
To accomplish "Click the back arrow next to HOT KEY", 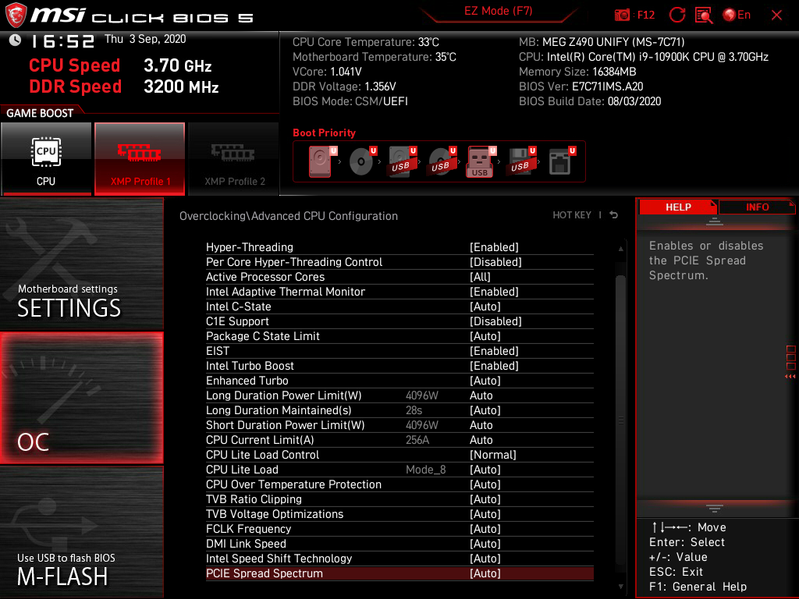I will 614,215.
